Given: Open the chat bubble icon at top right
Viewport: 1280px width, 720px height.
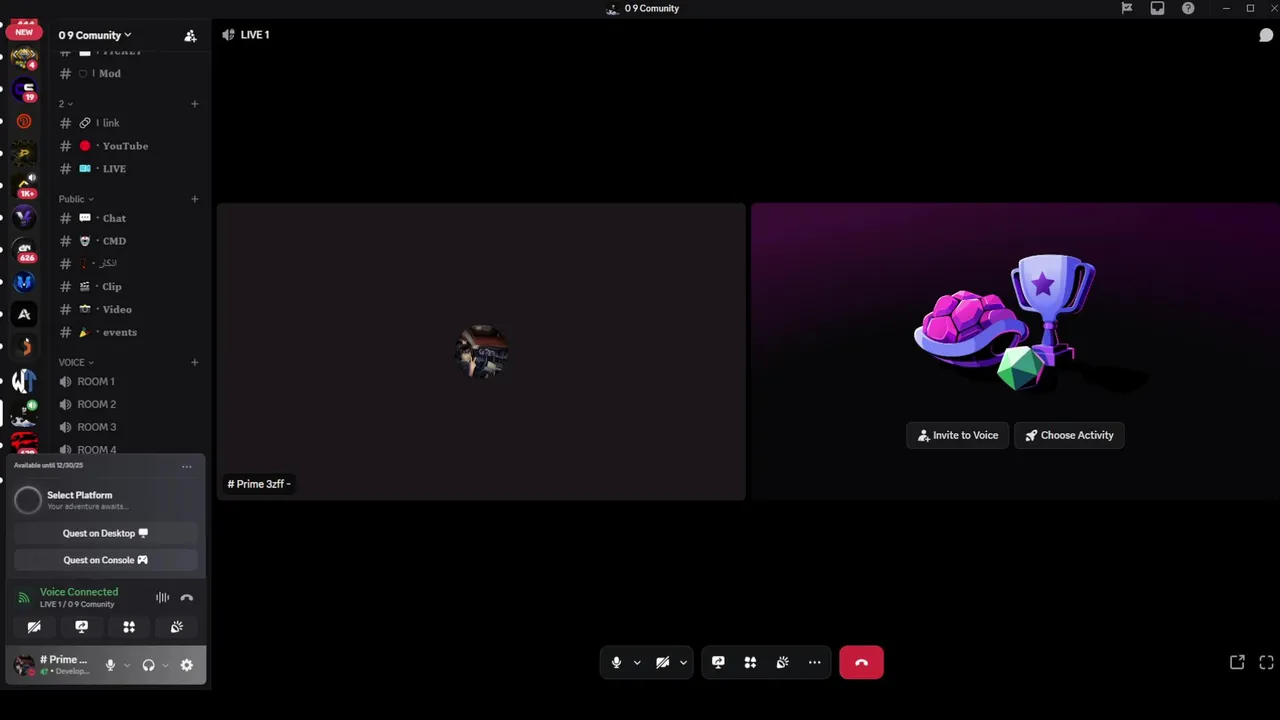Looking at the screenshot, I should pyautogui.click(x=1266, y=35).
